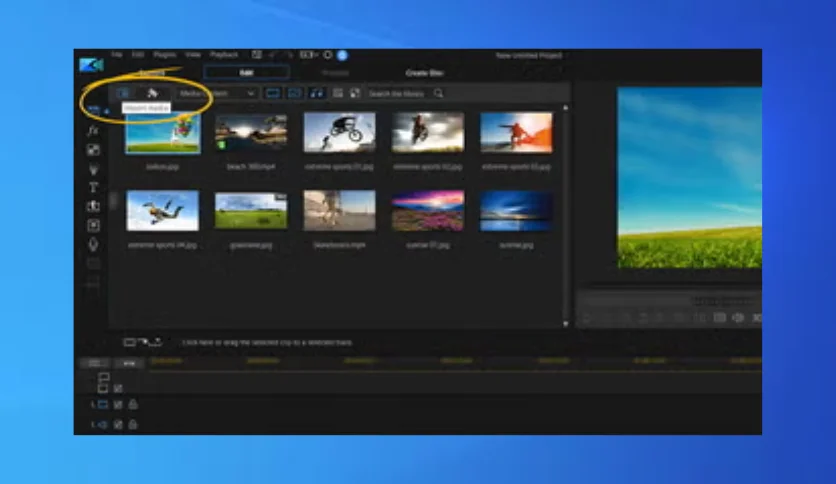Open the Media Content dropdown
The image size is (836, 484).
tap(218, 93)
